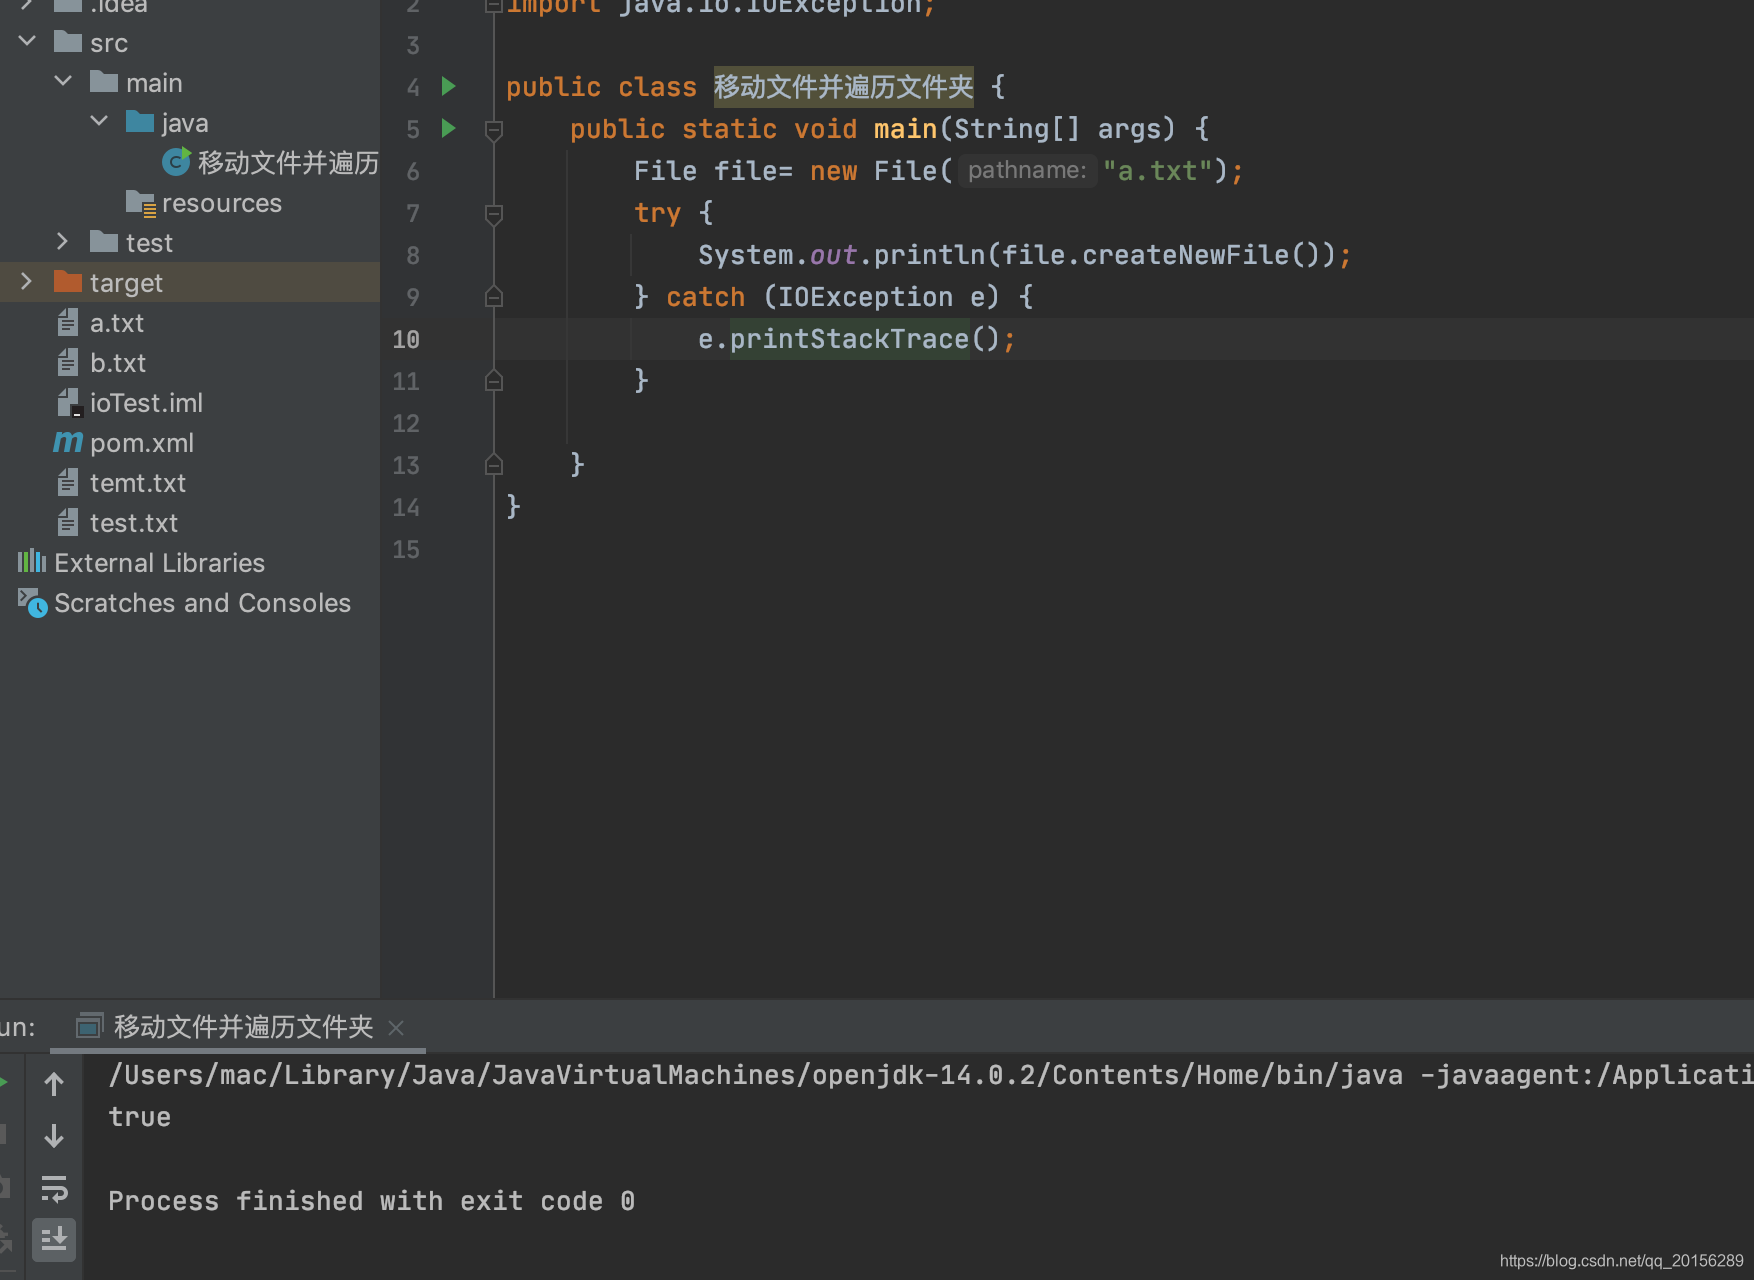Click the down arrow in Run panel
The height and width of the screenshot is (1280, 1754).
point(54,1136)
